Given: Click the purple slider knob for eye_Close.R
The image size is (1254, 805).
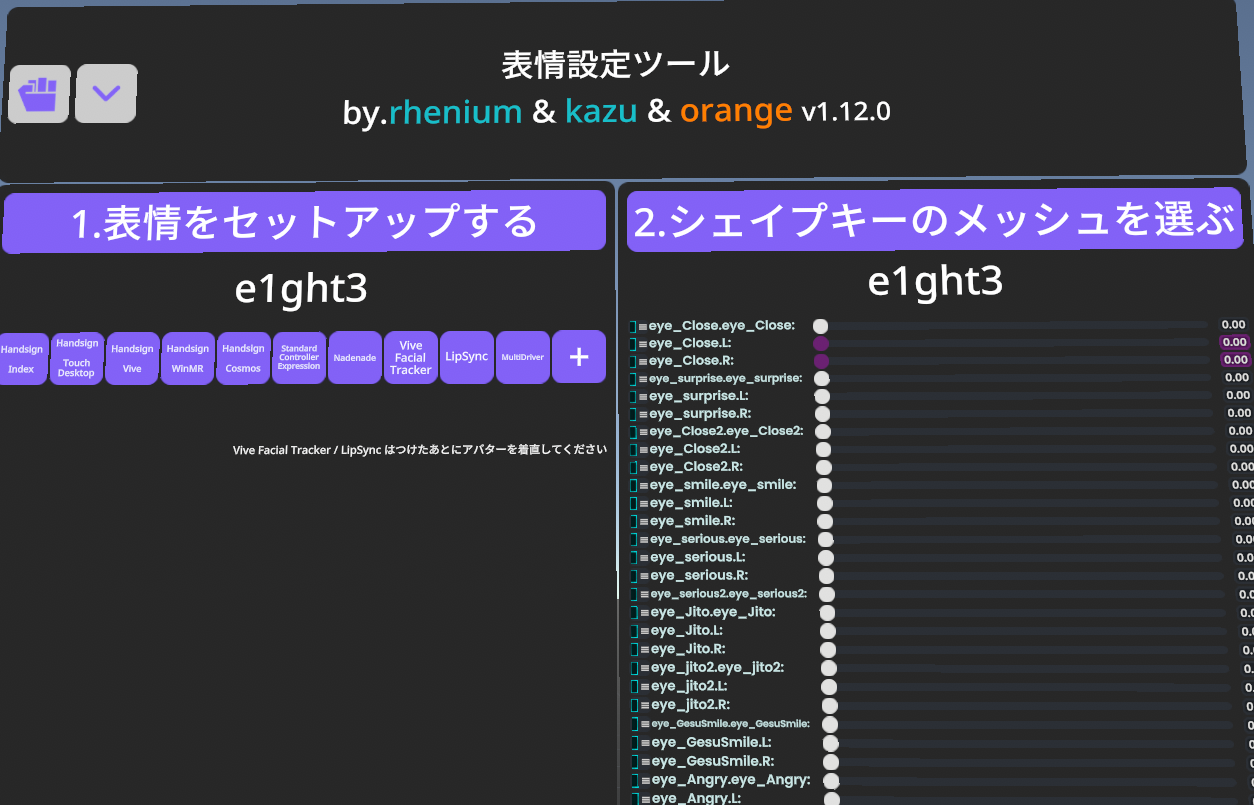Looking at the screenshot, I should click(x=821, y=360).
